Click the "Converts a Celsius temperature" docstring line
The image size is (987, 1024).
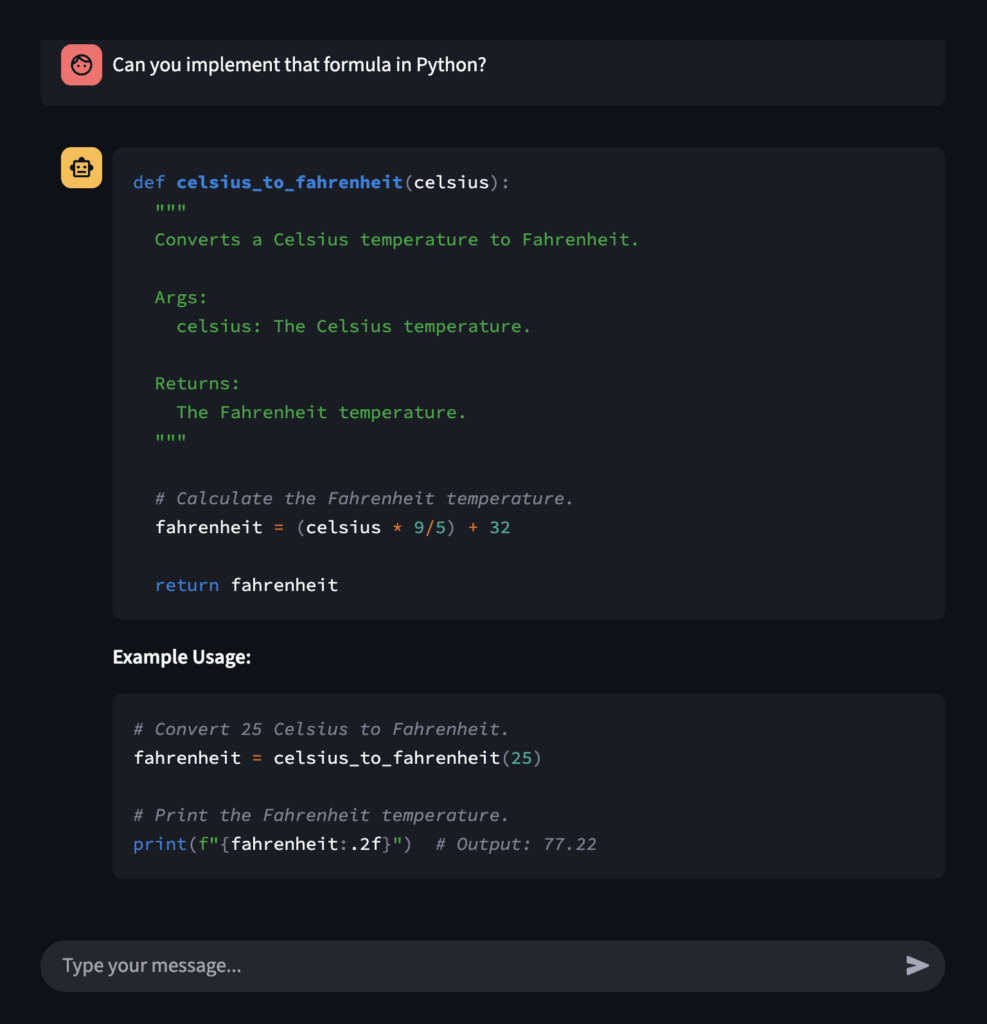396,240
